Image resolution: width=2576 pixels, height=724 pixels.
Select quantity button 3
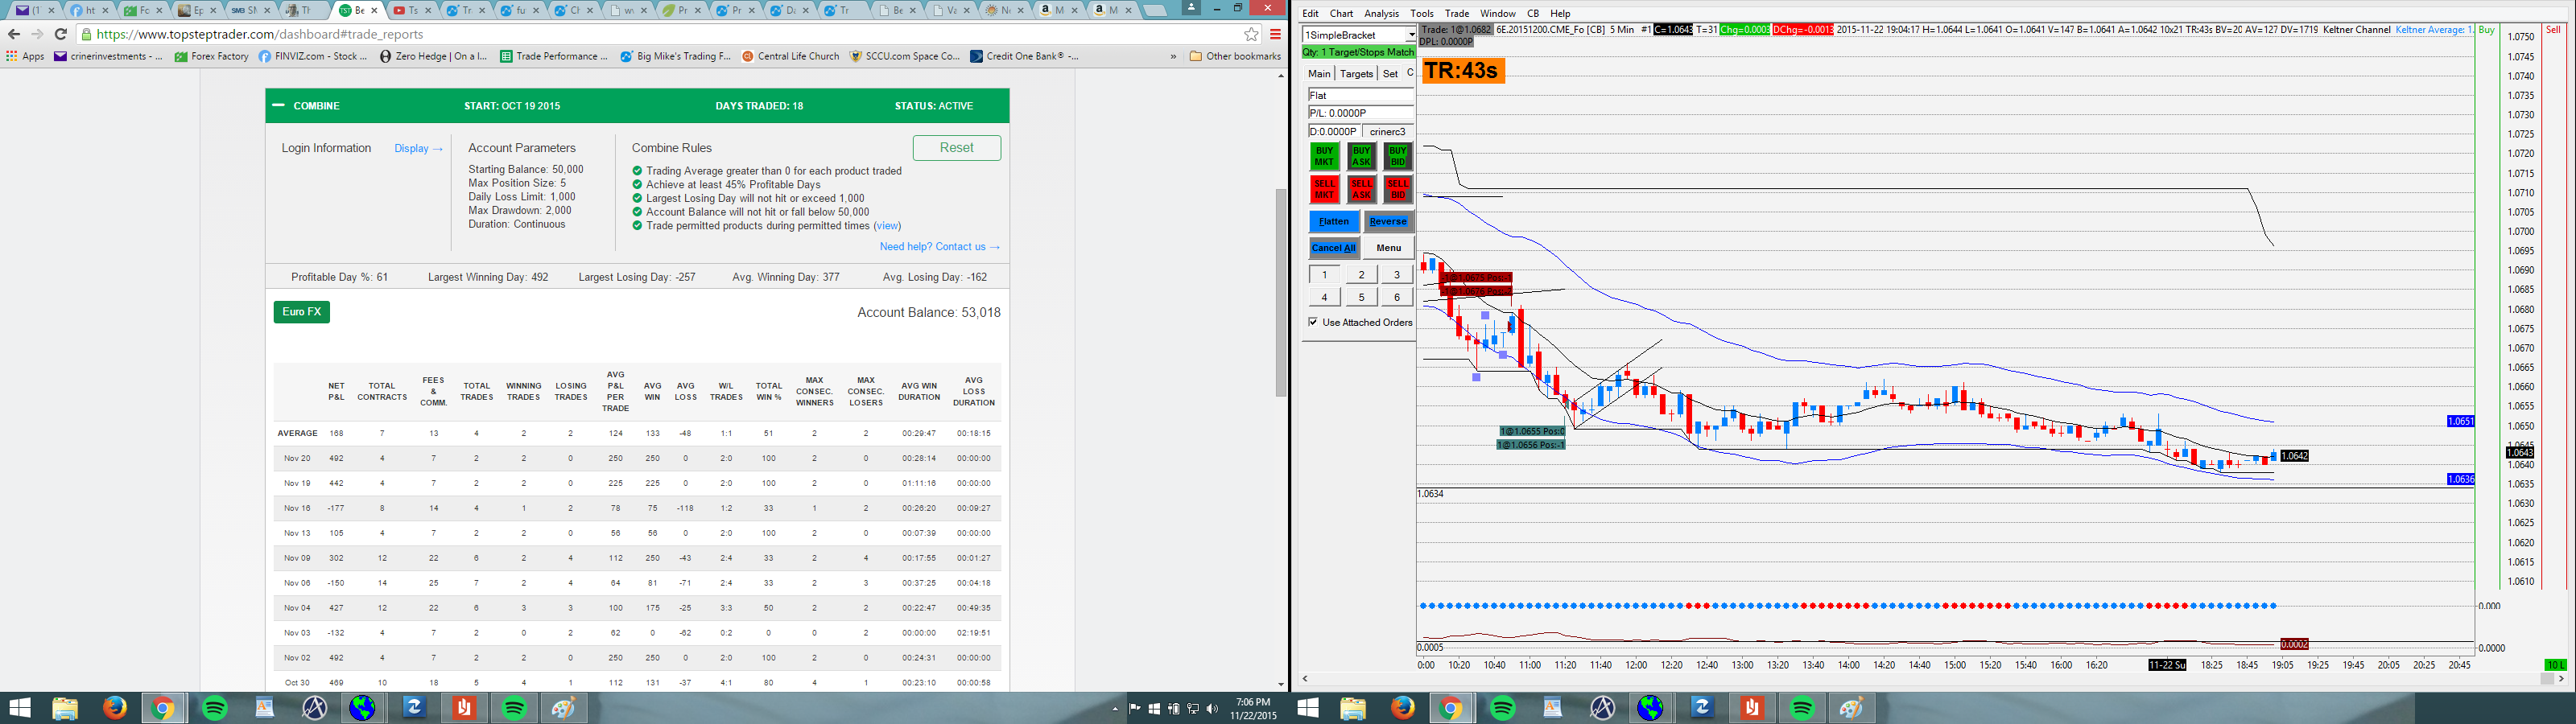(1397, 274)
